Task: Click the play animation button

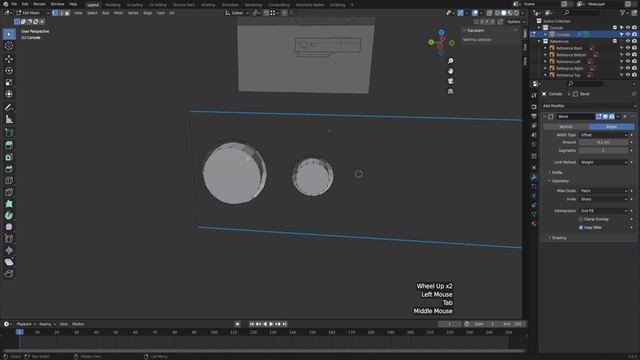Action: (x=271, y=324)
